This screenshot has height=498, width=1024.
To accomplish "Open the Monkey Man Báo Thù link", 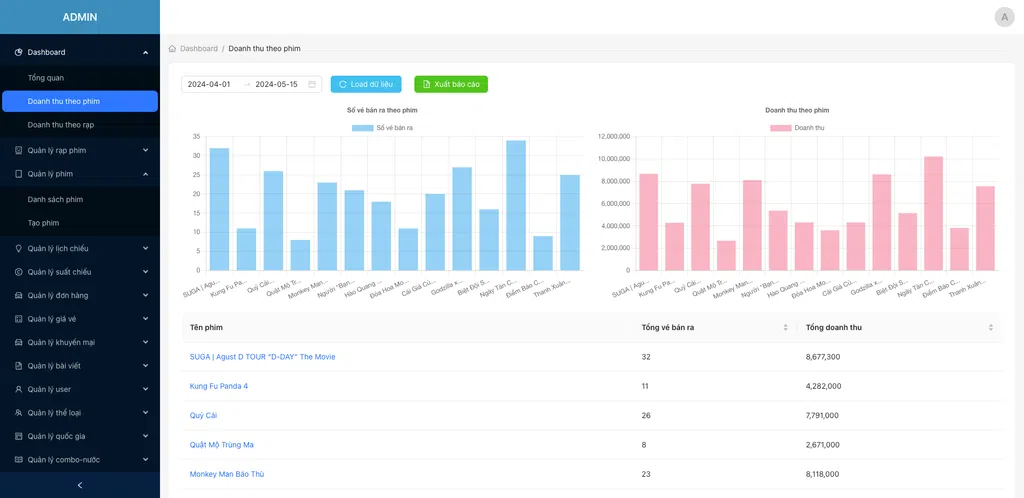I will [x=227, y=475].
